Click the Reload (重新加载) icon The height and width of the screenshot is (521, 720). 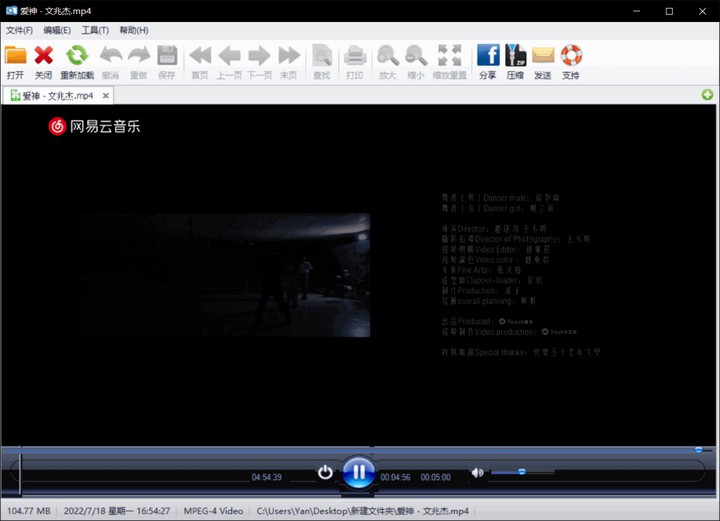click(x=77, y=55)
